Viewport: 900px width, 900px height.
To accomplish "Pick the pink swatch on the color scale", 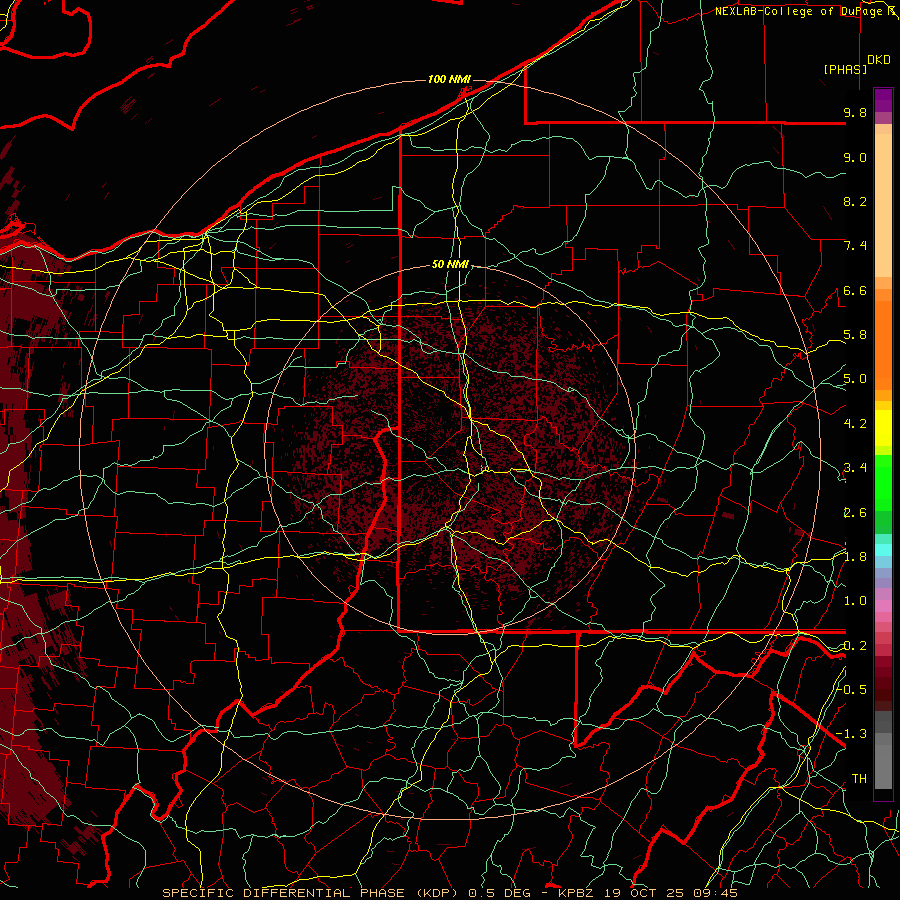I will (883, 606).
